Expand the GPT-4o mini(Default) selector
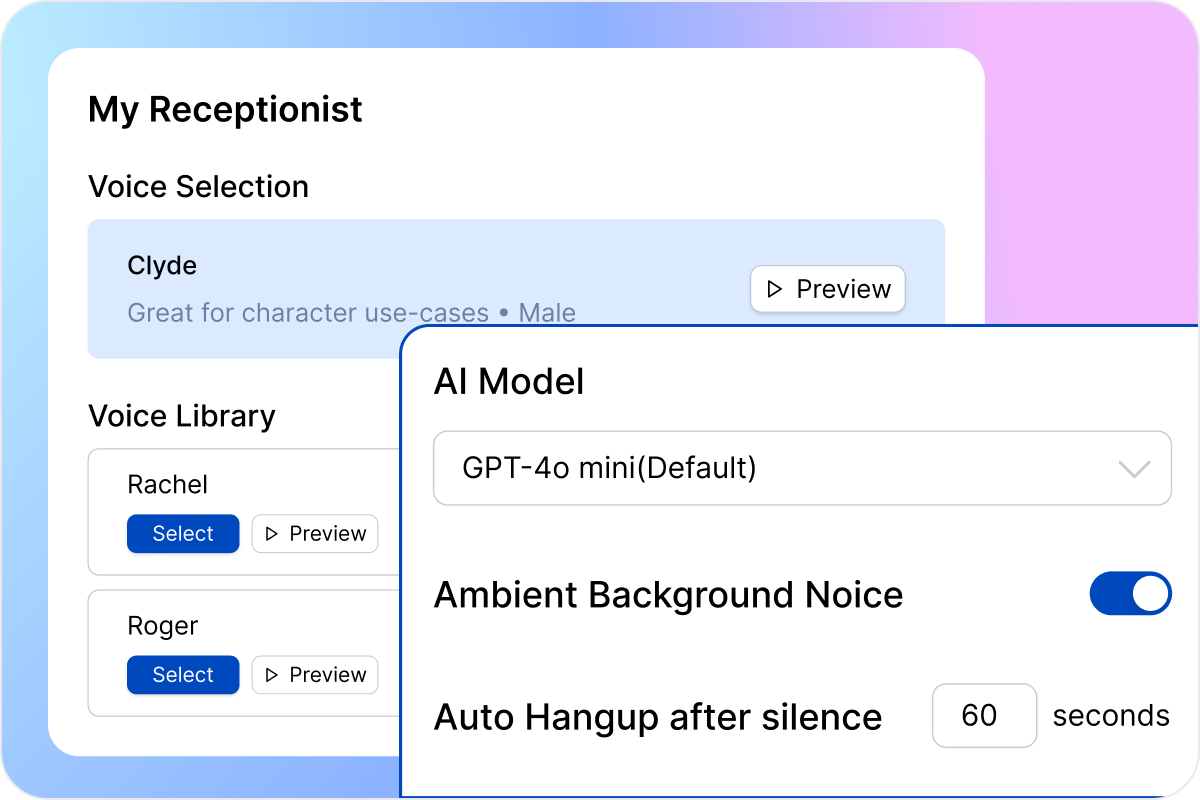Viewport: 1200px width, 800px height. [x=802, y=468]
